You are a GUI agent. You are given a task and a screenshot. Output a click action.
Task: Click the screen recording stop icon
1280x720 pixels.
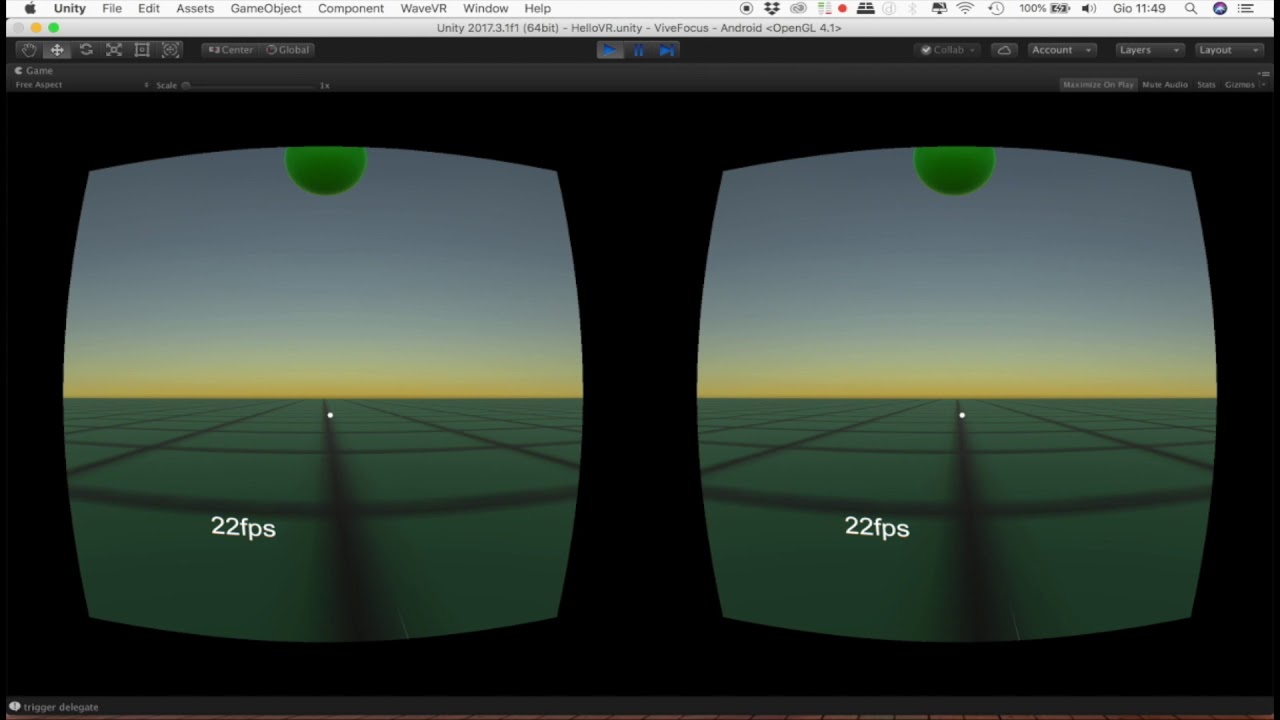point(747,8)
